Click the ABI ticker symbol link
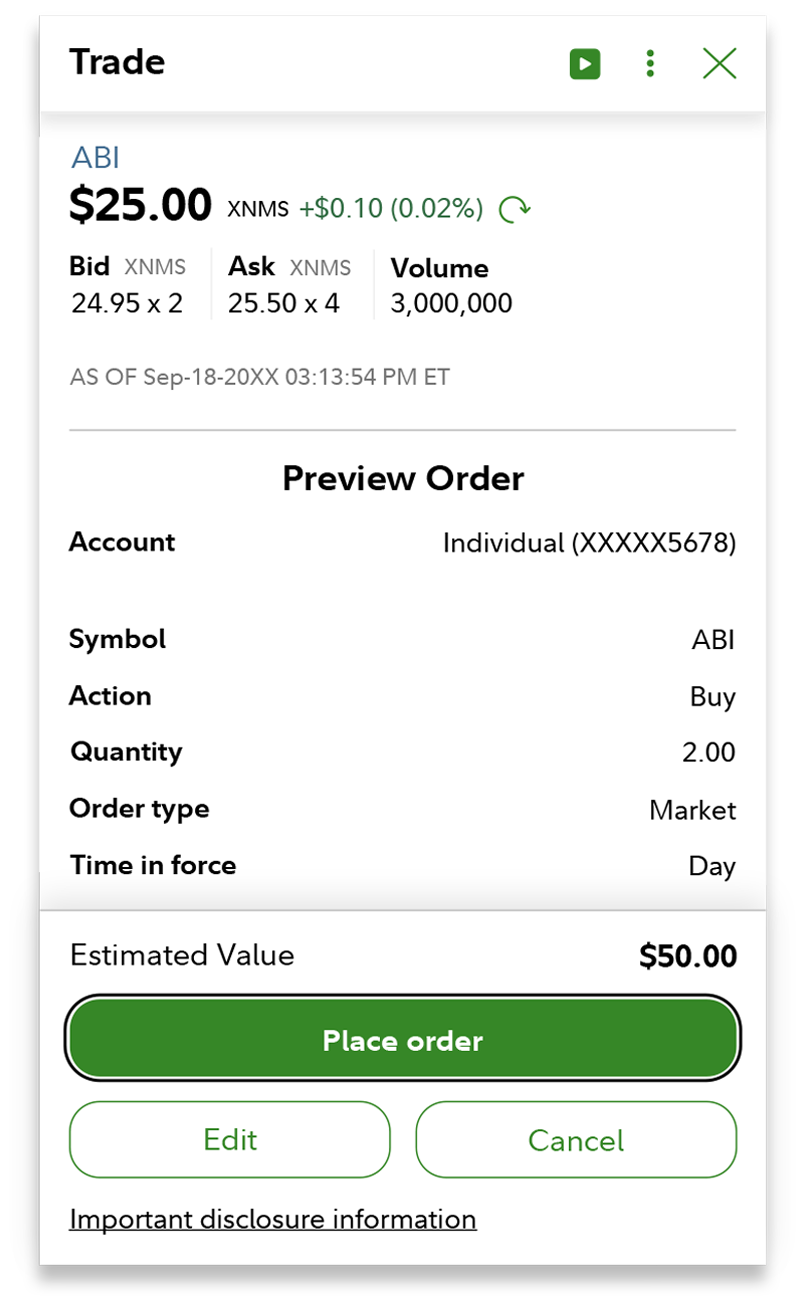The image size is (807, 1304). 95,158
